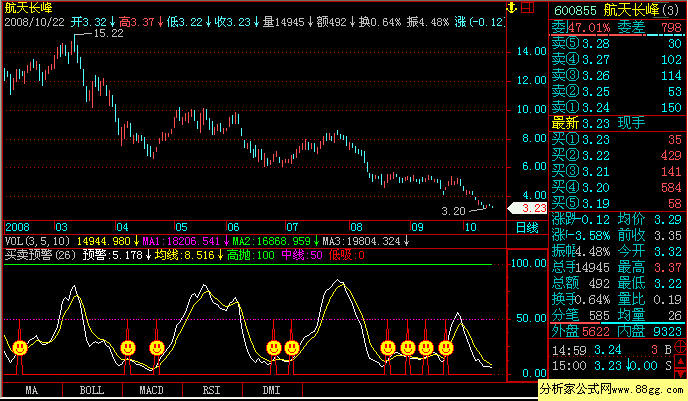Click the 均价 3.29 average price field
This screenshot has width=688, height=401.
pos(650,219)
